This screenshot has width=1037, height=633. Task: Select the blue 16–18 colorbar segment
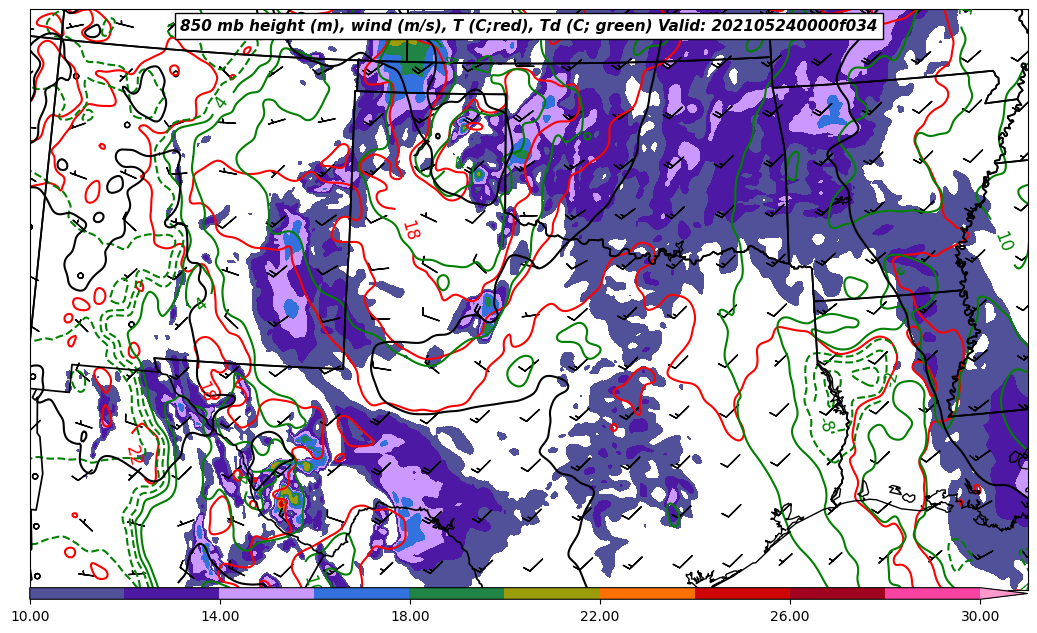362,593
